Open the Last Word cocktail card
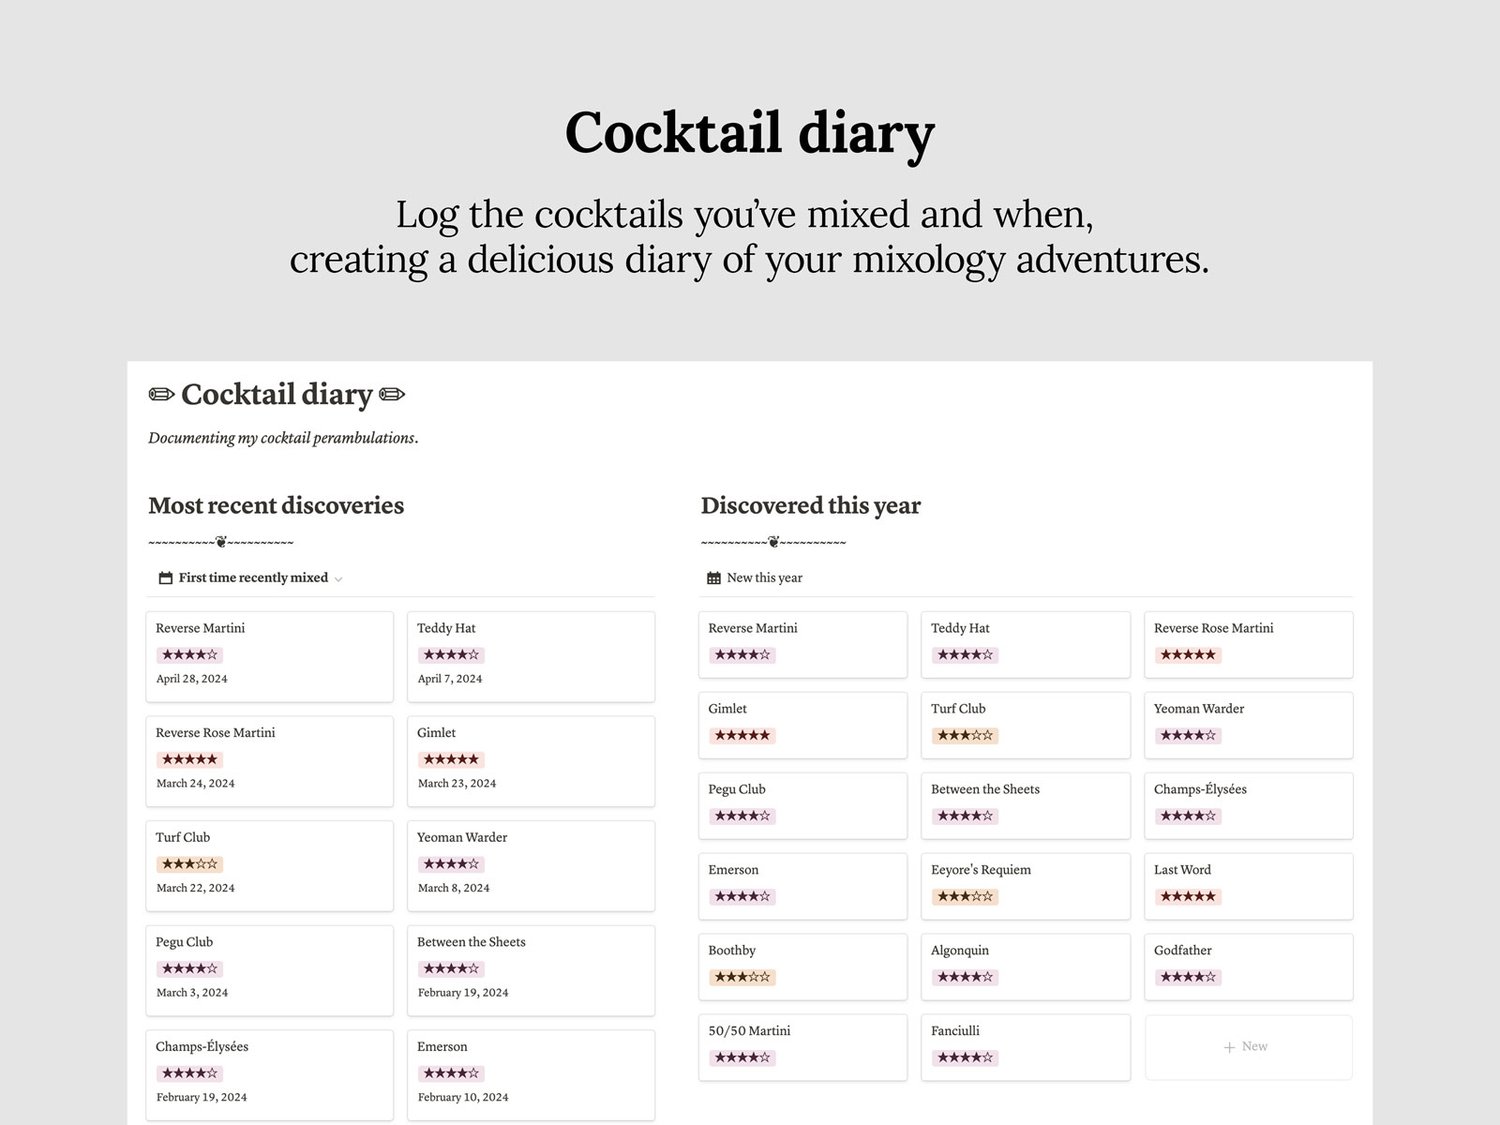Viewport: 1500px width, 1125px height. tap(1248, 885)
